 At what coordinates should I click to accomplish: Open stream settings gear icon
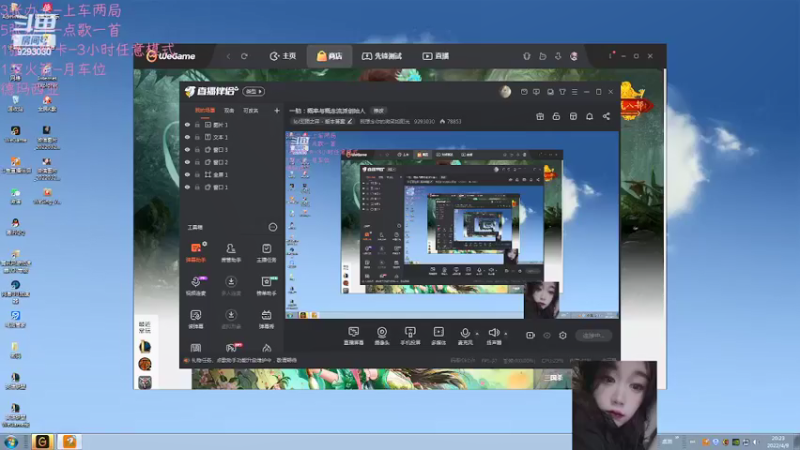(563, 335)
